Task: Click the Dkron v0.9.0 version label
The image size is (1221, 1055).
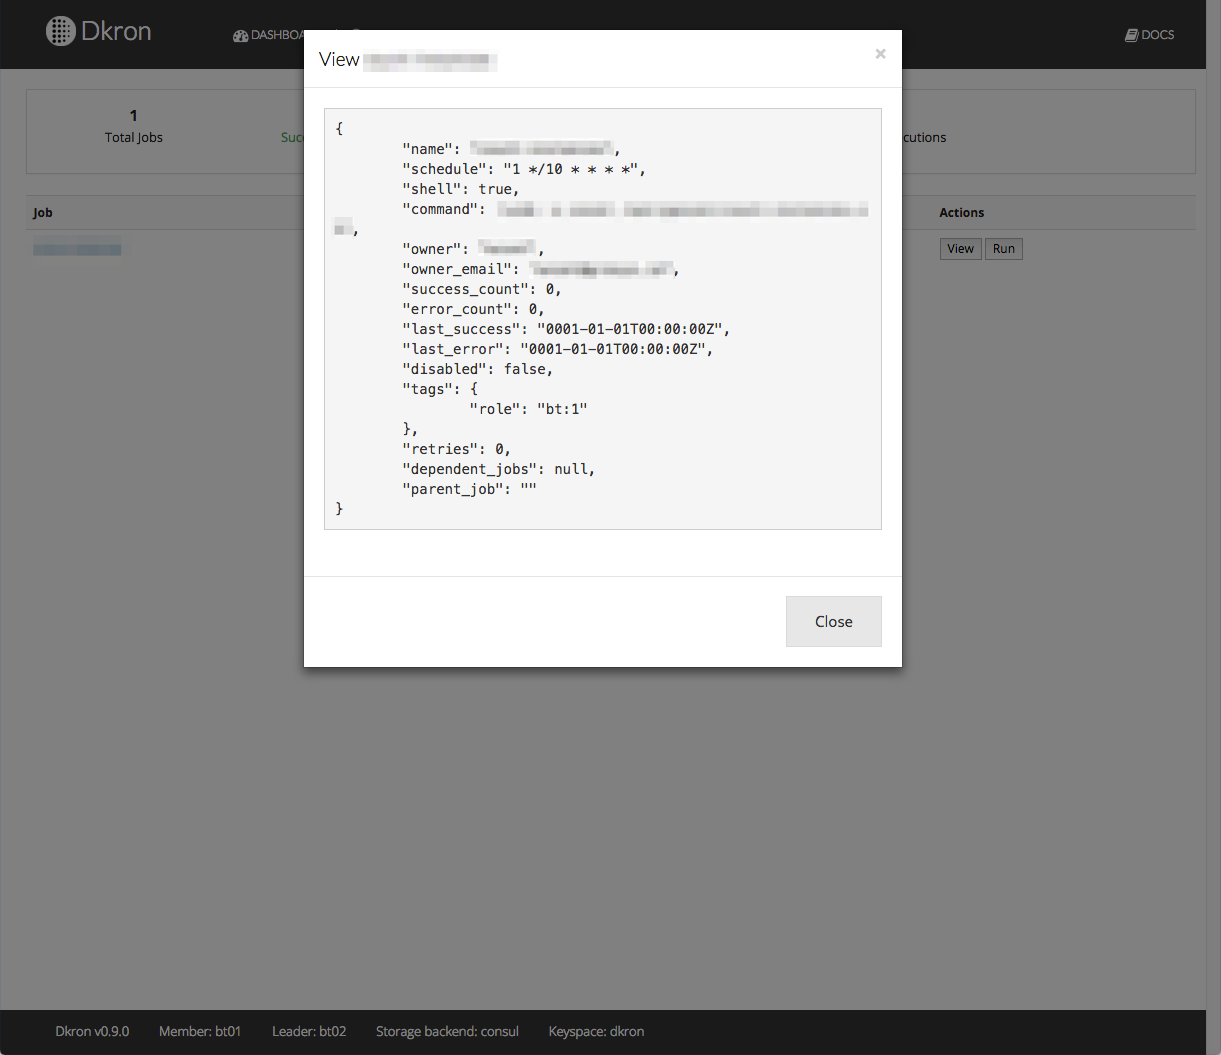Action: 92,1031
